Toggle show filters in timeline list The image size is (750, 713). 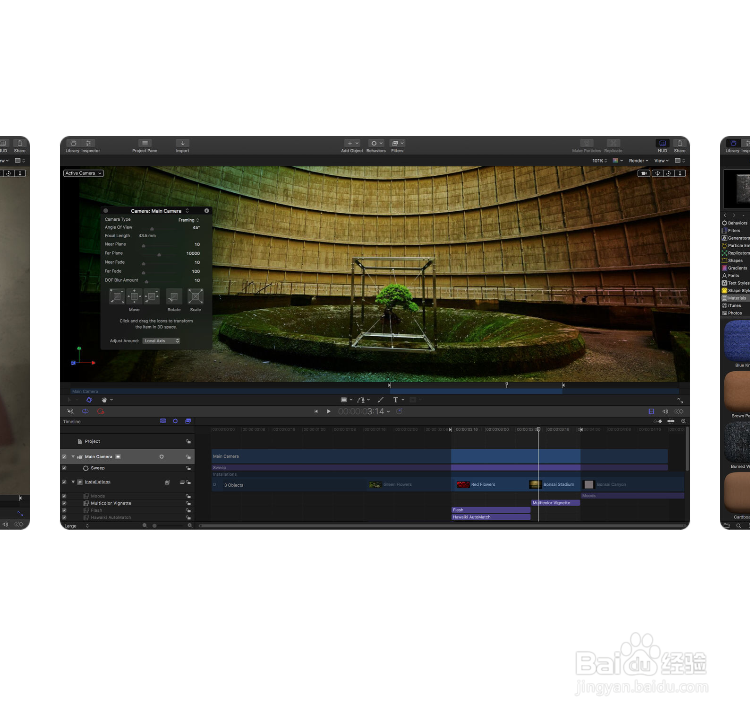[188, 421]
